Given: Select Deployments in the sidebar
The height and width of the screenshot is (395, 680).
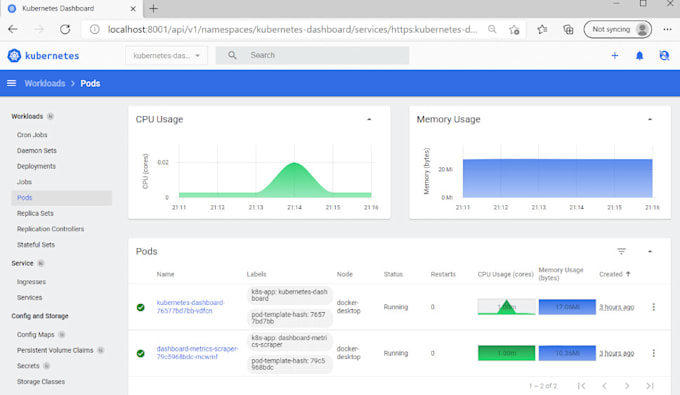Looking at the screenshot, I should (x=36, y=166).
